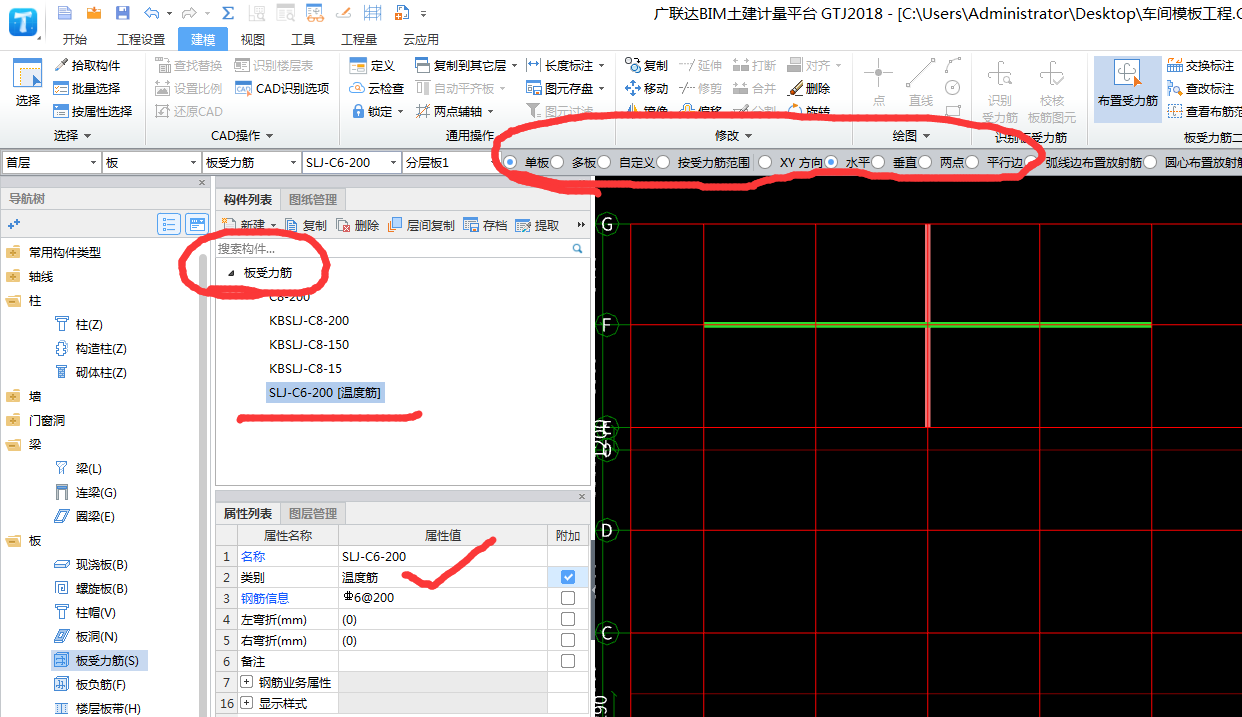1242x717 pixels.
Task: Click the Save icon in quick access toolbar
Action: [122, 13]
